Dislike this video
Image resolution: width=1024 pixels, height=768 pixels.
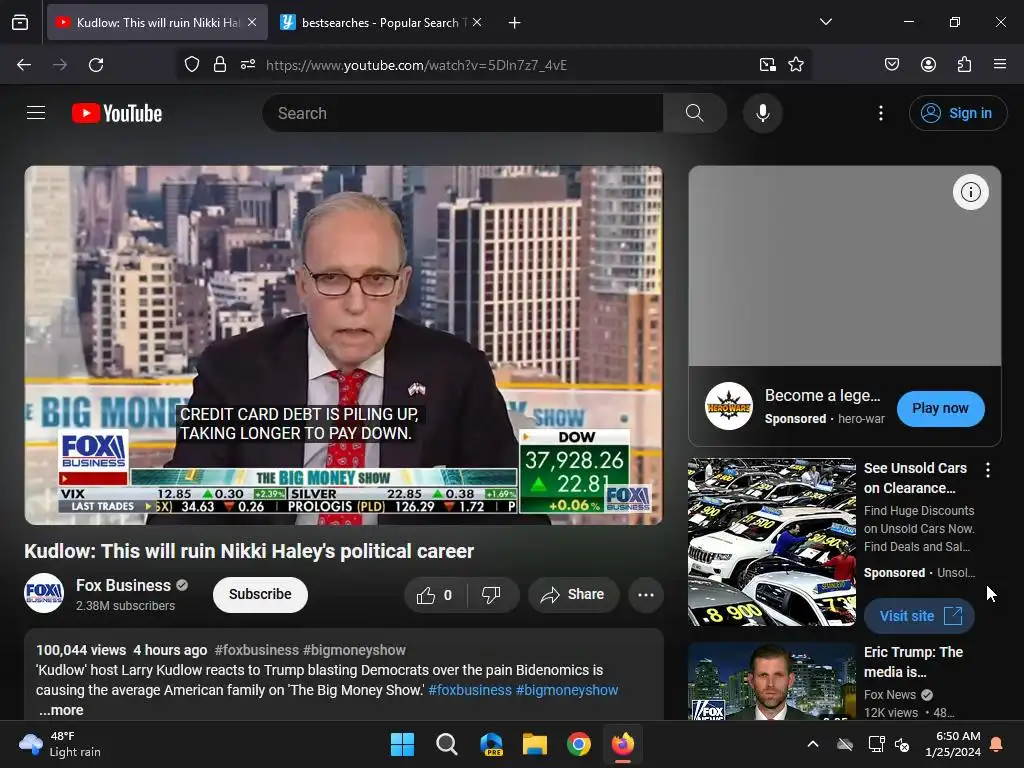click(x=491, y=595)
